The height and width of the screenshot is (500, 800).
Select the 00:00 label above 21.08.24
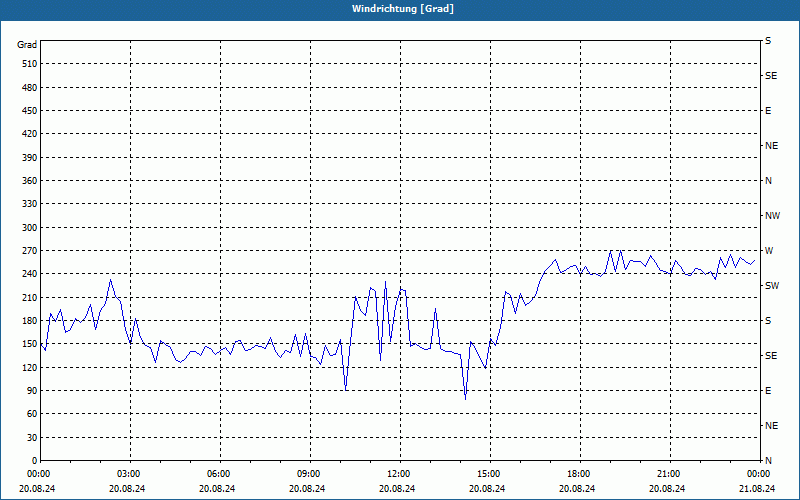coord(758,474)
